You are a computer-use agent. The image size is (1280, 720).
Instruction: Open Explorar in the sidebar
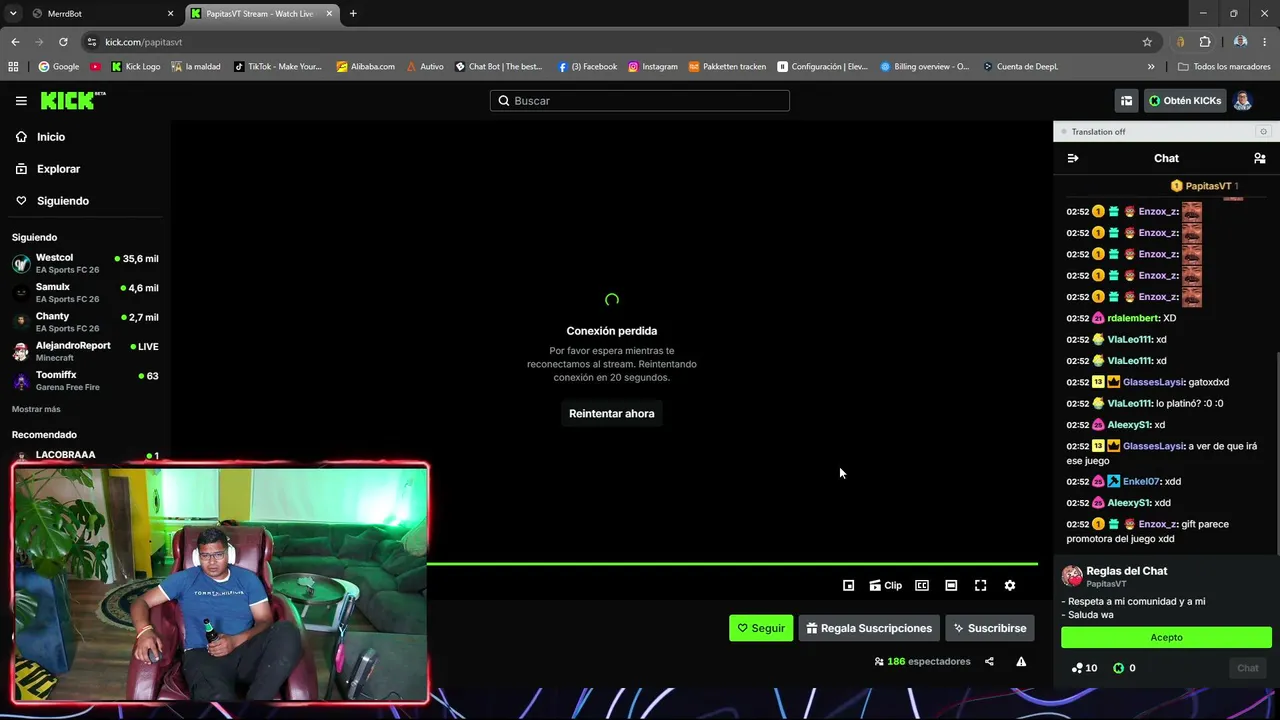tap(48, 169)
